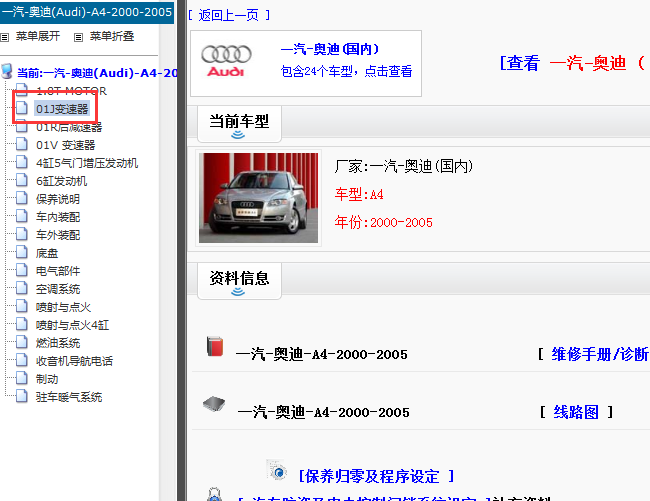
Task: Click the page icon next to 空调系统
Action: 22,288
